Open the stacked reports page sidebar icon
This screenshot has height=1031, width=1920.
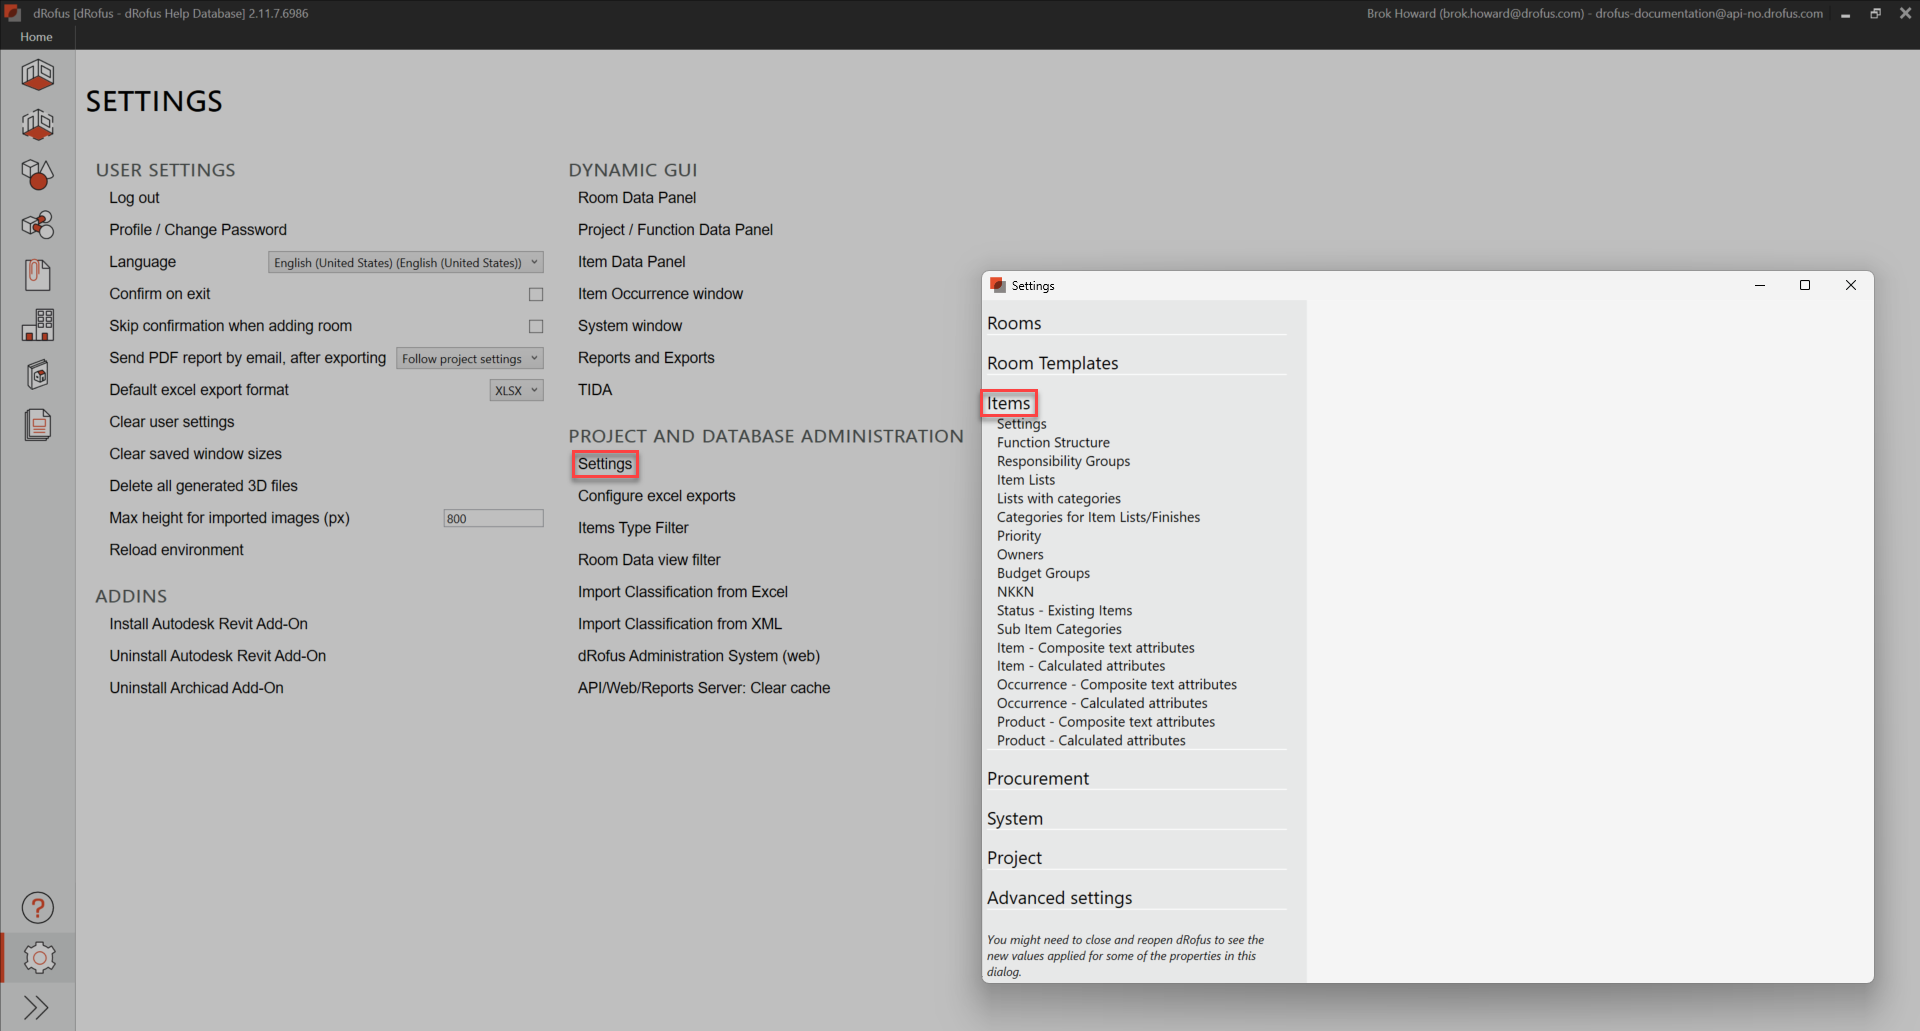click(x=38, y=425)
